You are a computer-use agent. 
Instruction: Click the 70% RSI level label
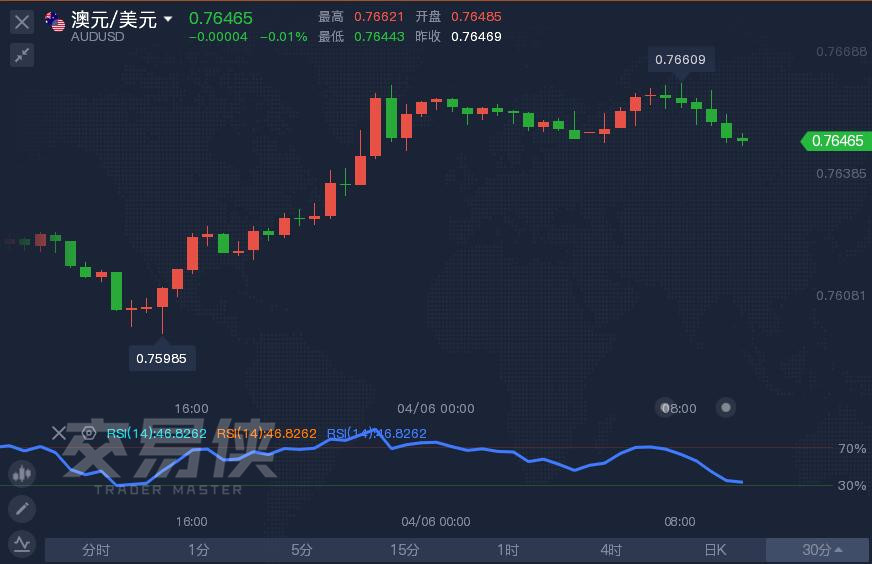tap(852, 448)
